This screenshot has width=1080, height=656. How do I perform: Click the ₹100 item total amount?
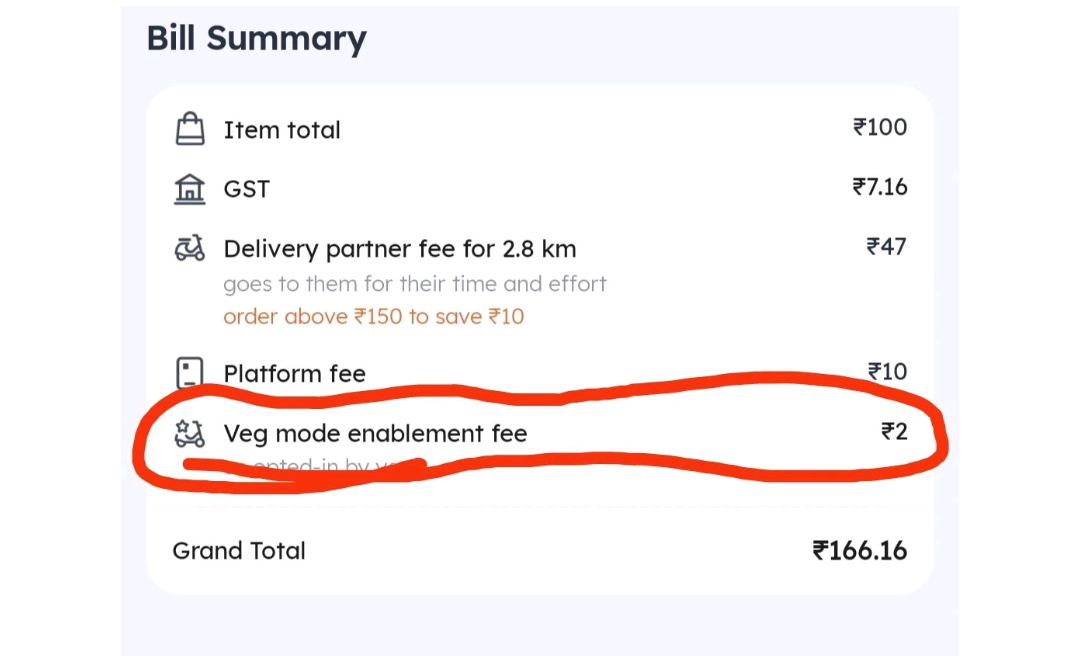coord(880,127)
